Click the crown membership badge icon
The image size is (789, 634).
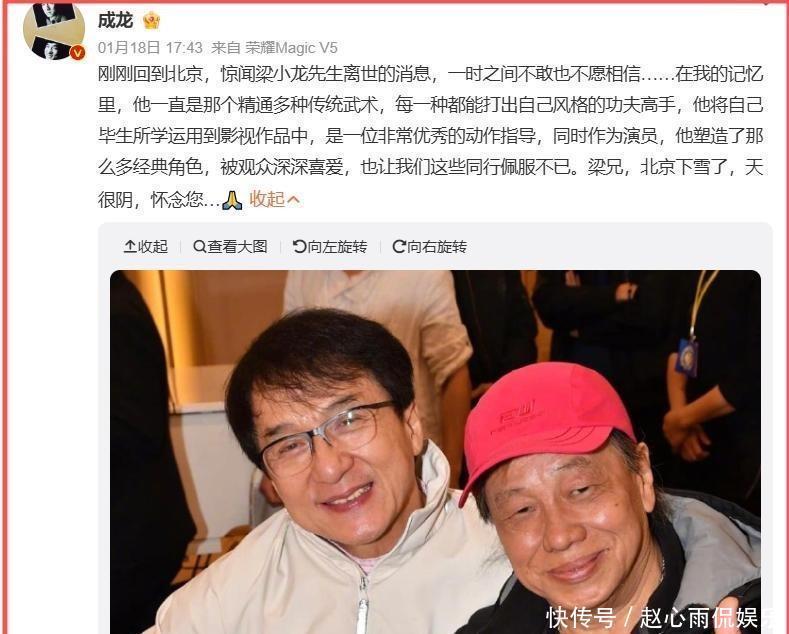tap(151, 21)
